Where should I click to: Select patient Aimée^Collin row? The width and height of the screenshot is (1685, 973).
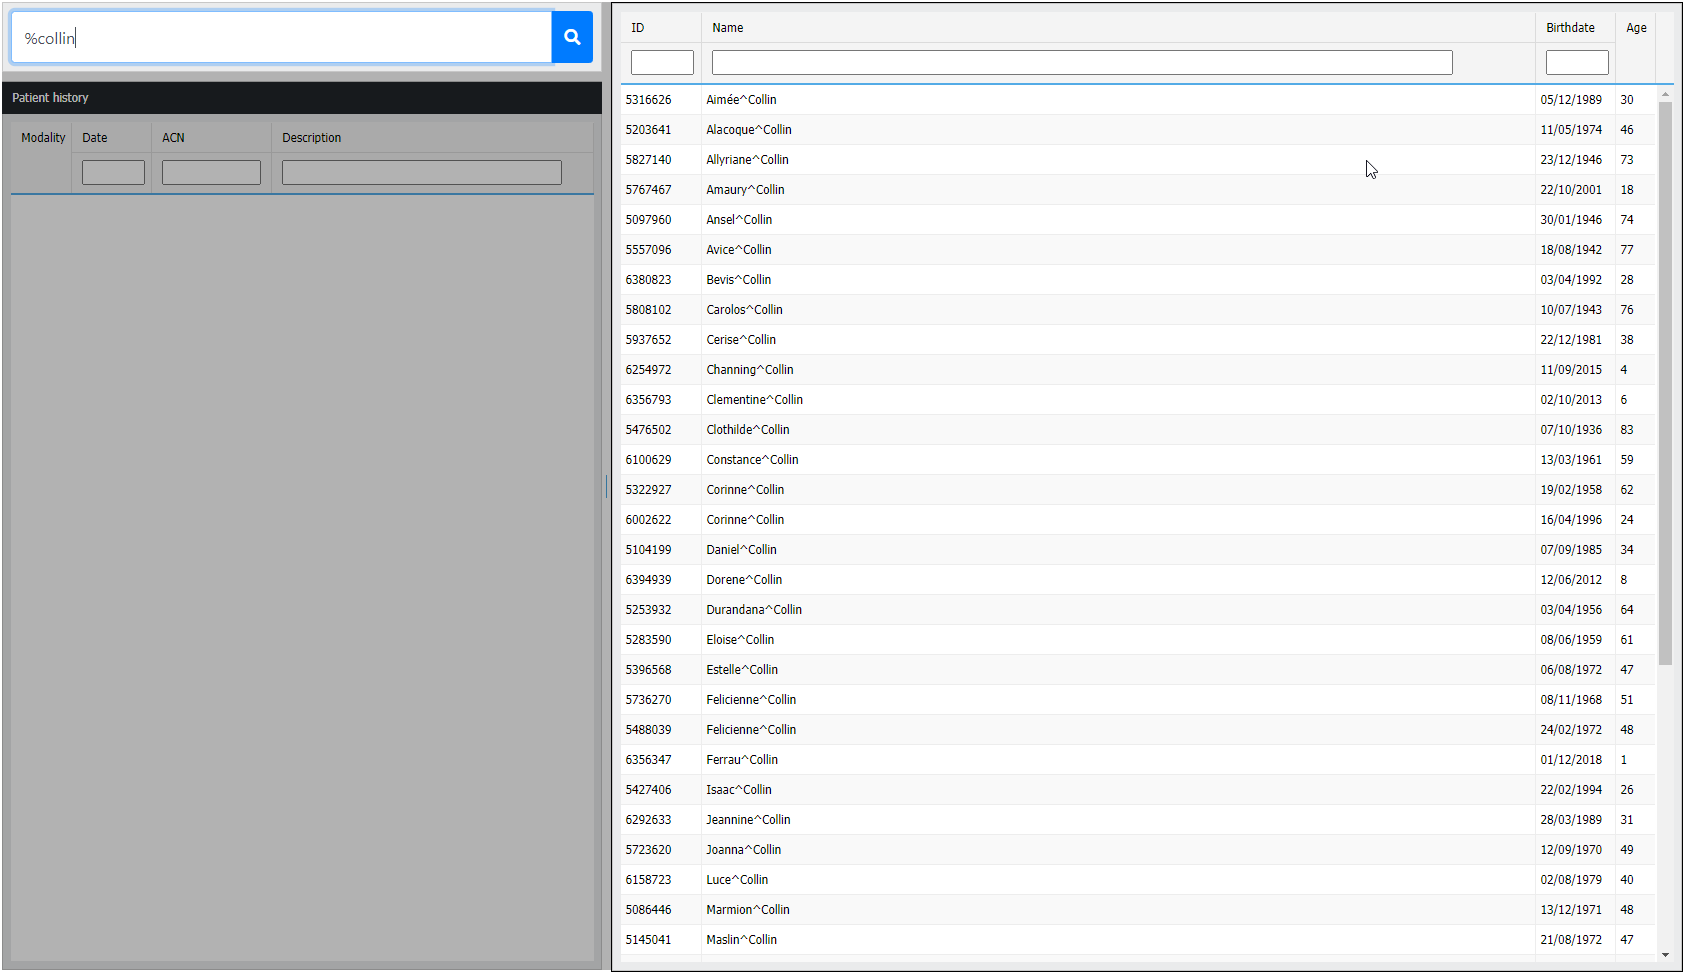tap(741, 100)
